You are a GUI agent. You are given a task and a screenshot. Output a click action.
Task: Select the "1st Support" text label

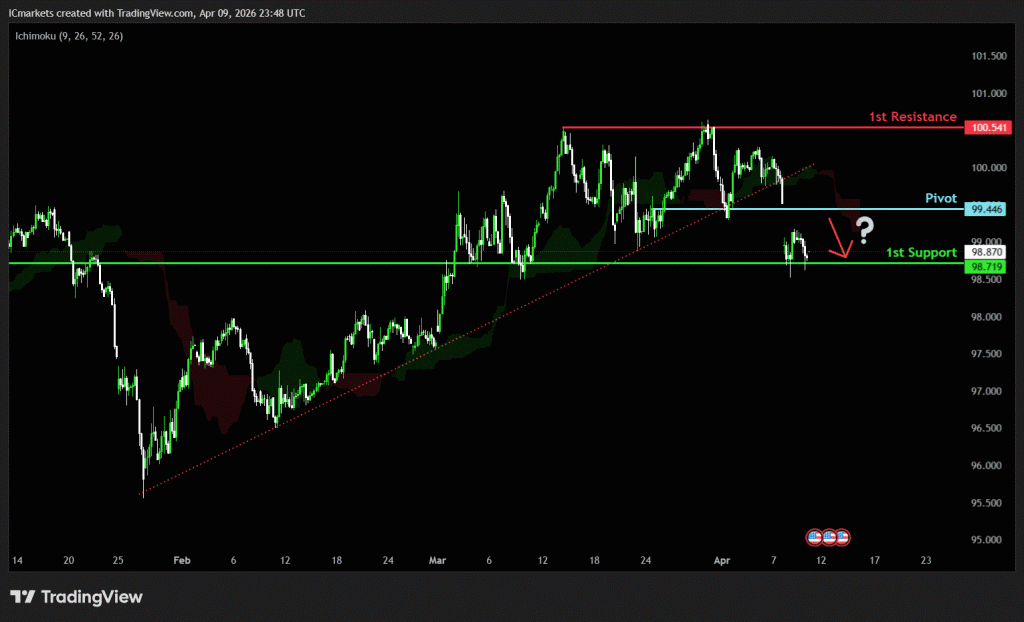coord(921,253)
